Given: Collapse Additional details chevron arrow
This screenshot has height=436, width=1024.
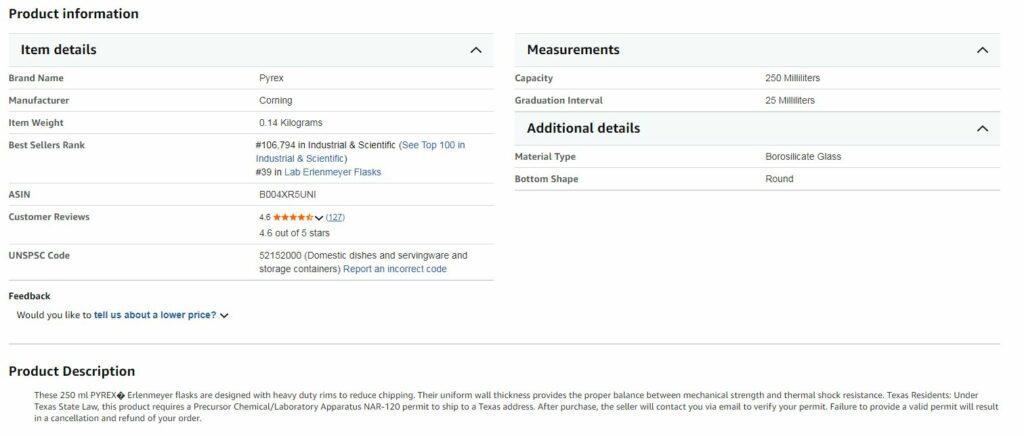Looking at the screenshot, I should point(982,129).
